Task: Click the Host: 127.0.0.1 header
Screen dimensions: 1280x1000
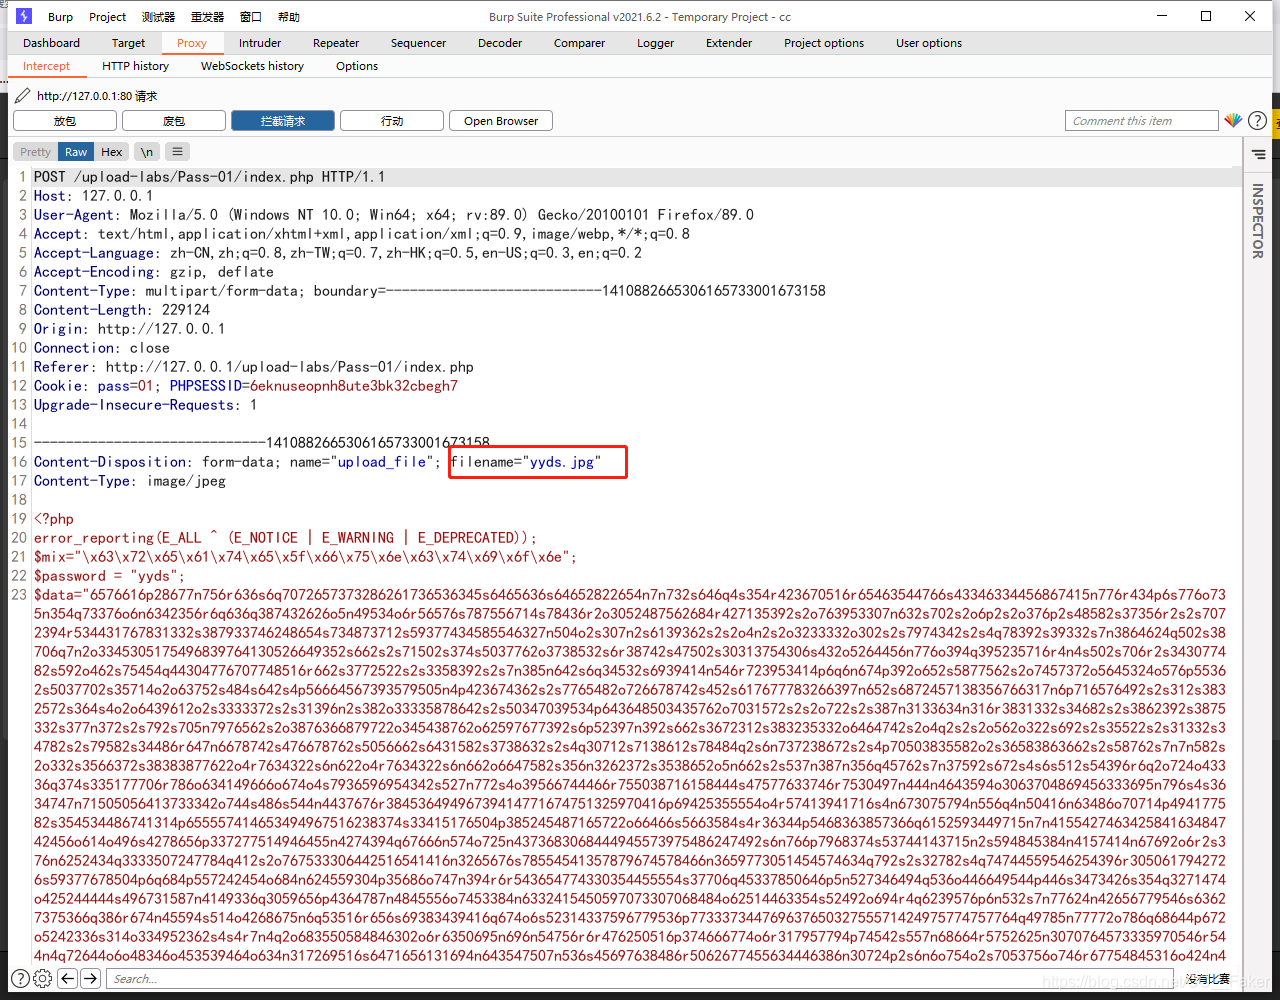Action: (94, 196)
